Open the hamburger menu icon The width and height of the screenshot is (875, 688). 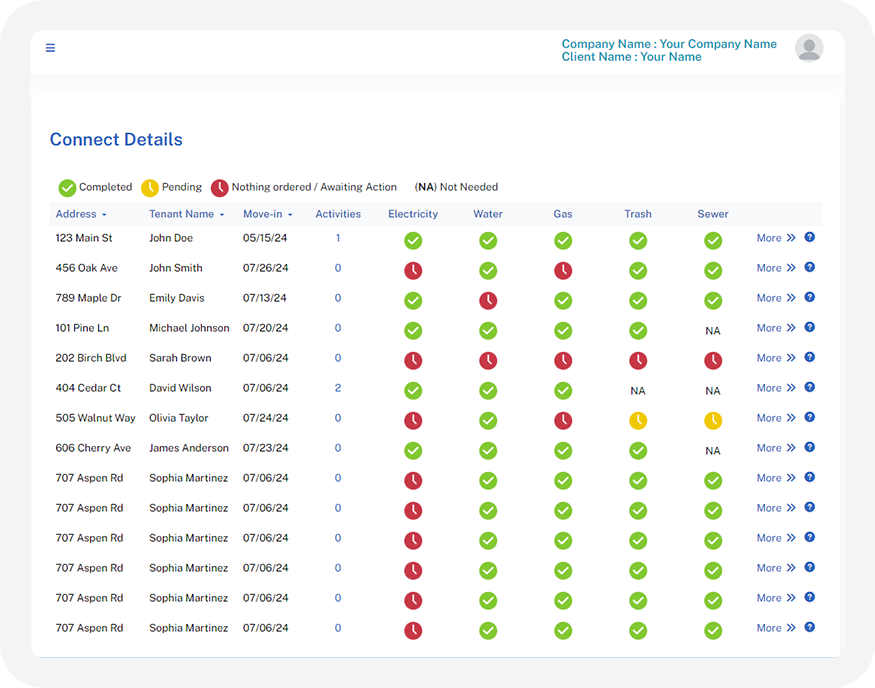coord(50,48)
